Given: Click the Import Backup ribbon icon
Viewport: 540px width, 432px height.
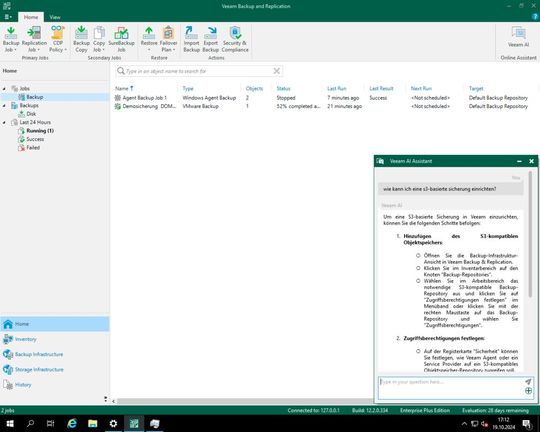Looking at the screenshot, I should pyautogui.click(x=191, y=39).
